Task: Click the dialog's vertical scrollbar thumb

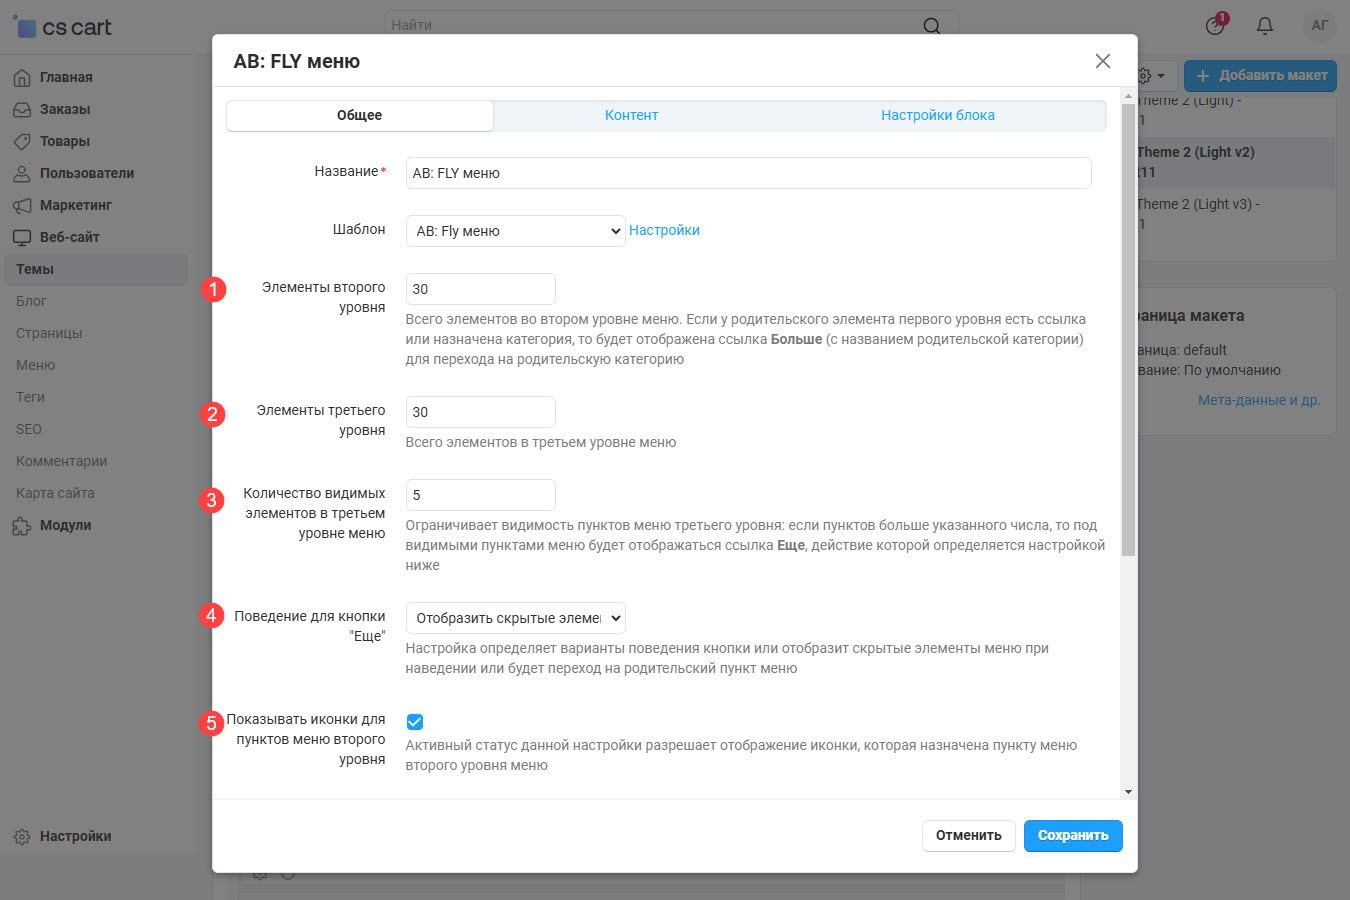Action: coord(1128,330)
